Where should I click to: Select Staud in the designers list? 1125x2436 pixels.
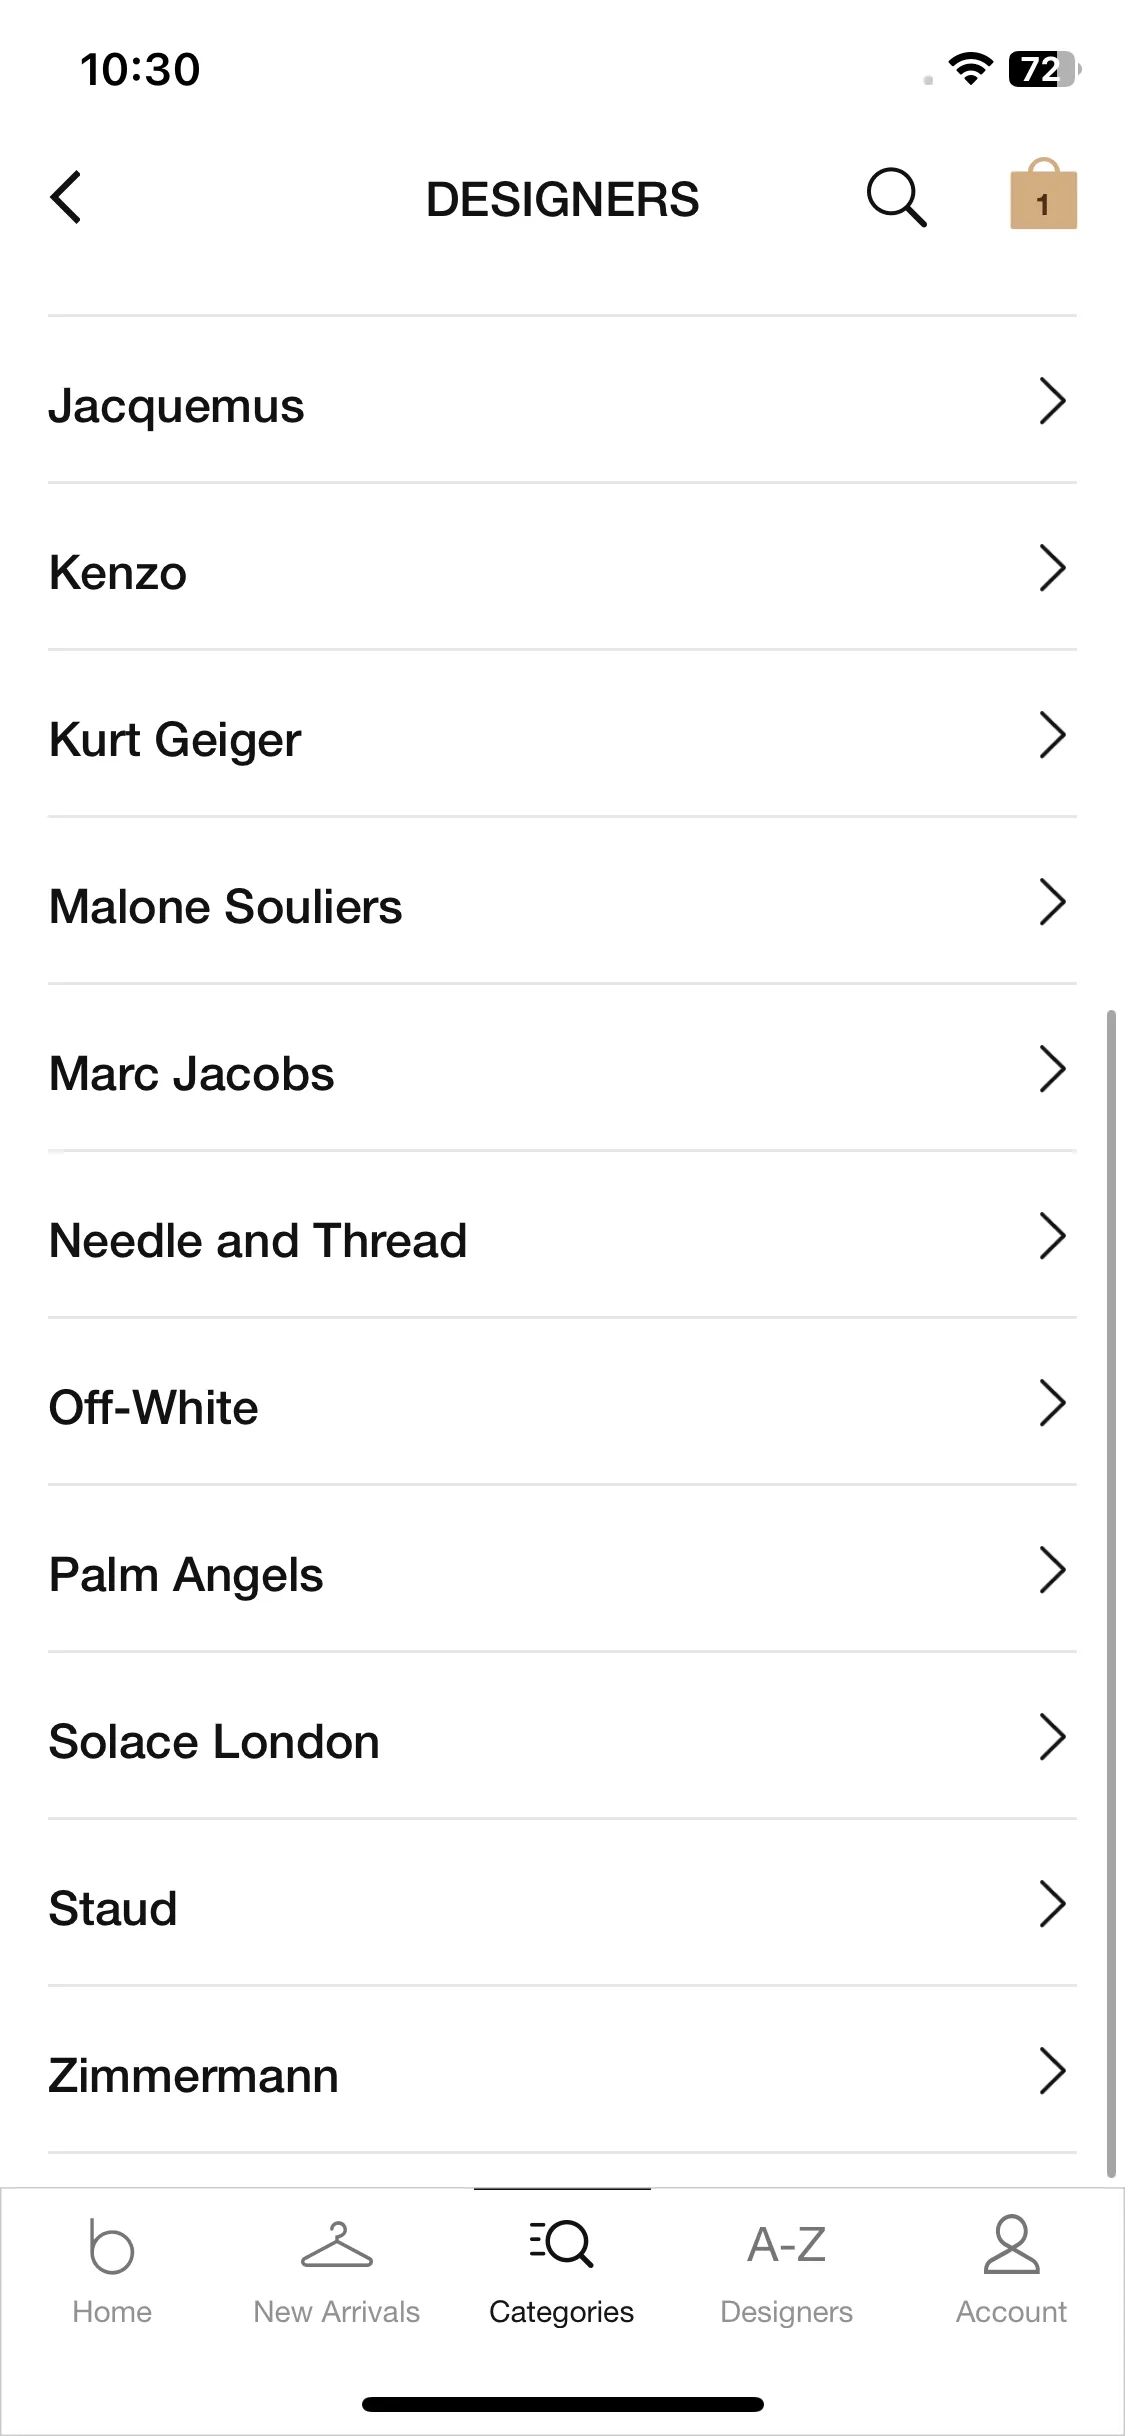pyautogui.click(x=562, y=1903)
